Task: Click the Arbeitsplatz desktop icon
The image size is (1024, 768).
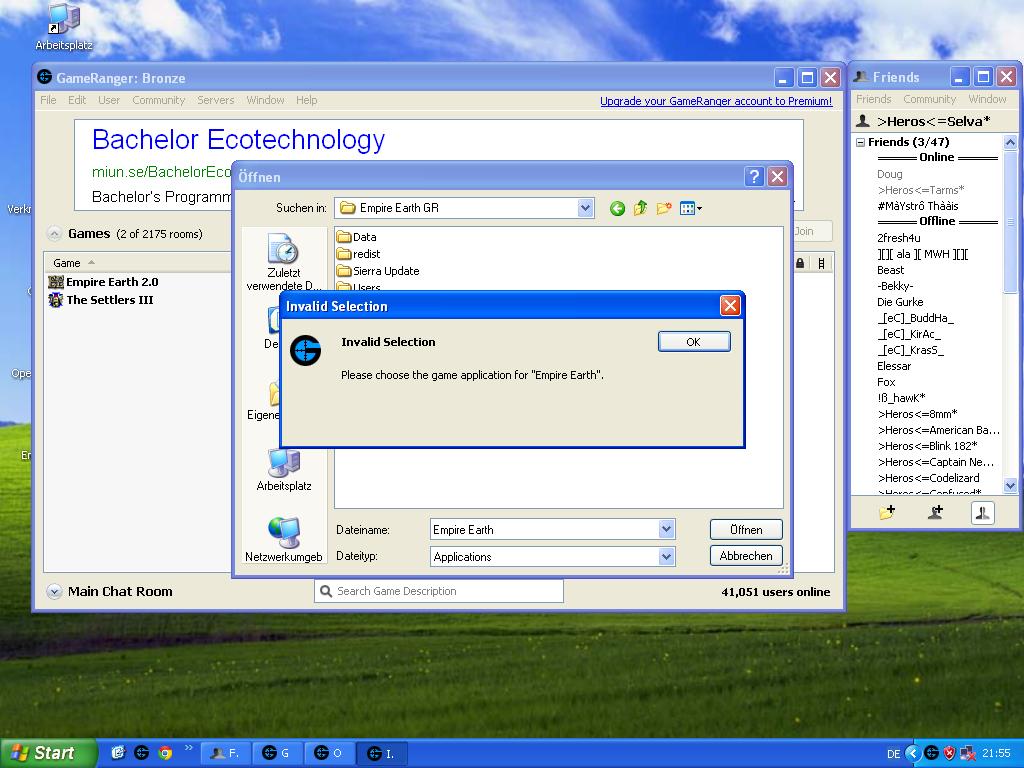Action: click(x=64, y=22)
